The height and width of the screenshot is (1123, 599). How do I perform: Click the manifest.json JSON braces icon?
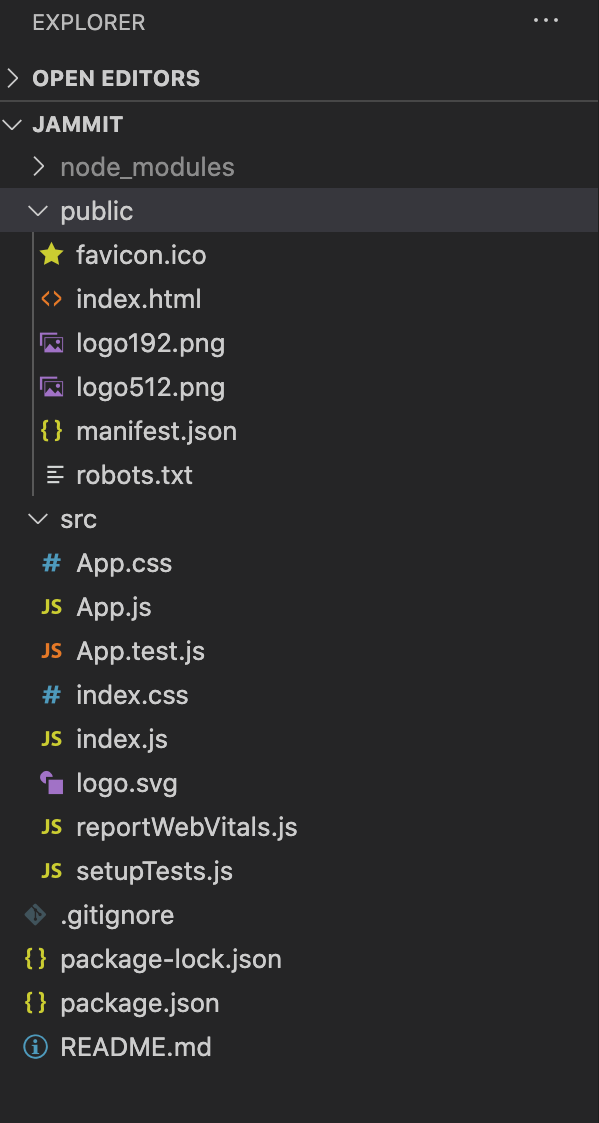coord(52,431)
